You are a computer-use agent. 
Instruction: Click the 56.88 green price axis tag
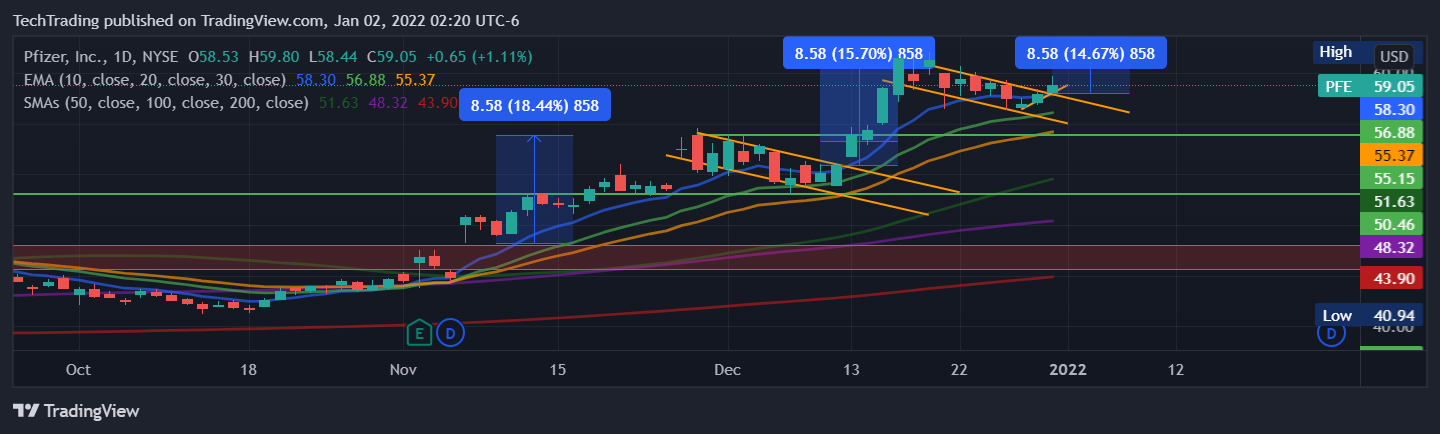click(1392, 132)
